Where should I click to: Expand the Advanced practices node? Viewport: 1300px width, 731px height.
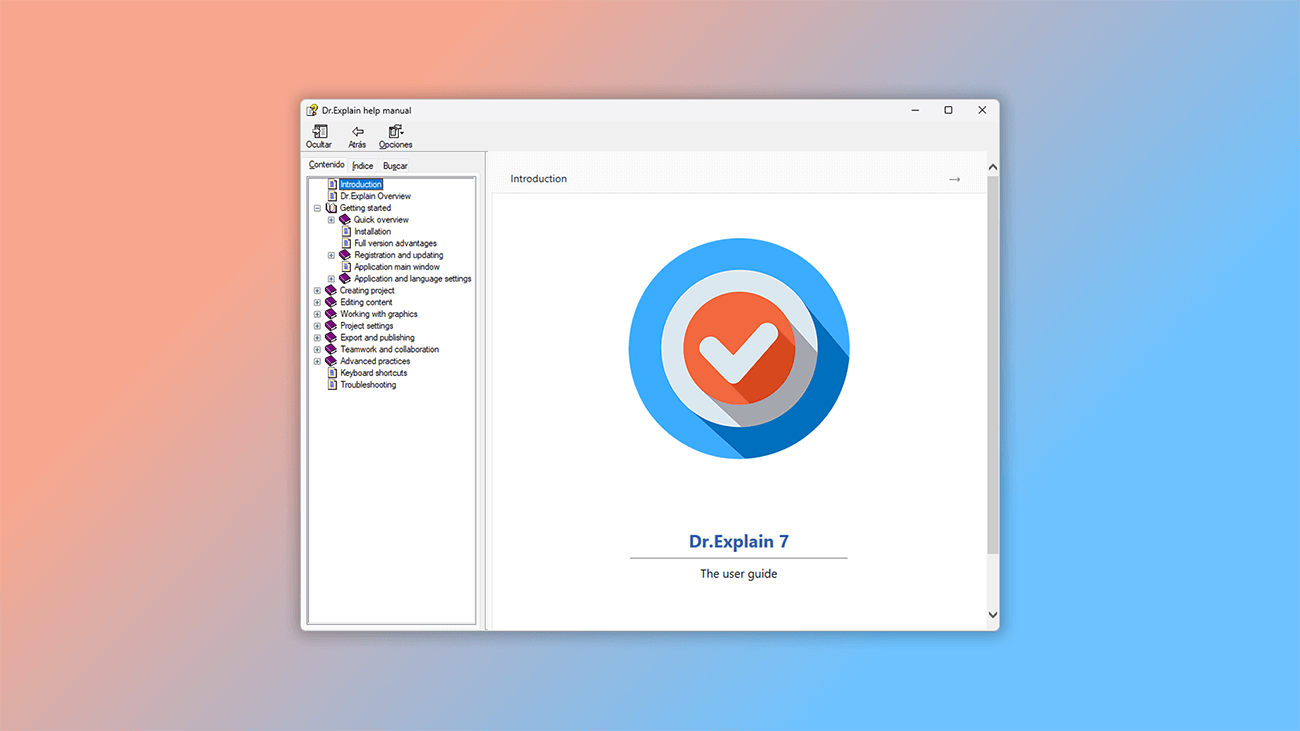317,361
